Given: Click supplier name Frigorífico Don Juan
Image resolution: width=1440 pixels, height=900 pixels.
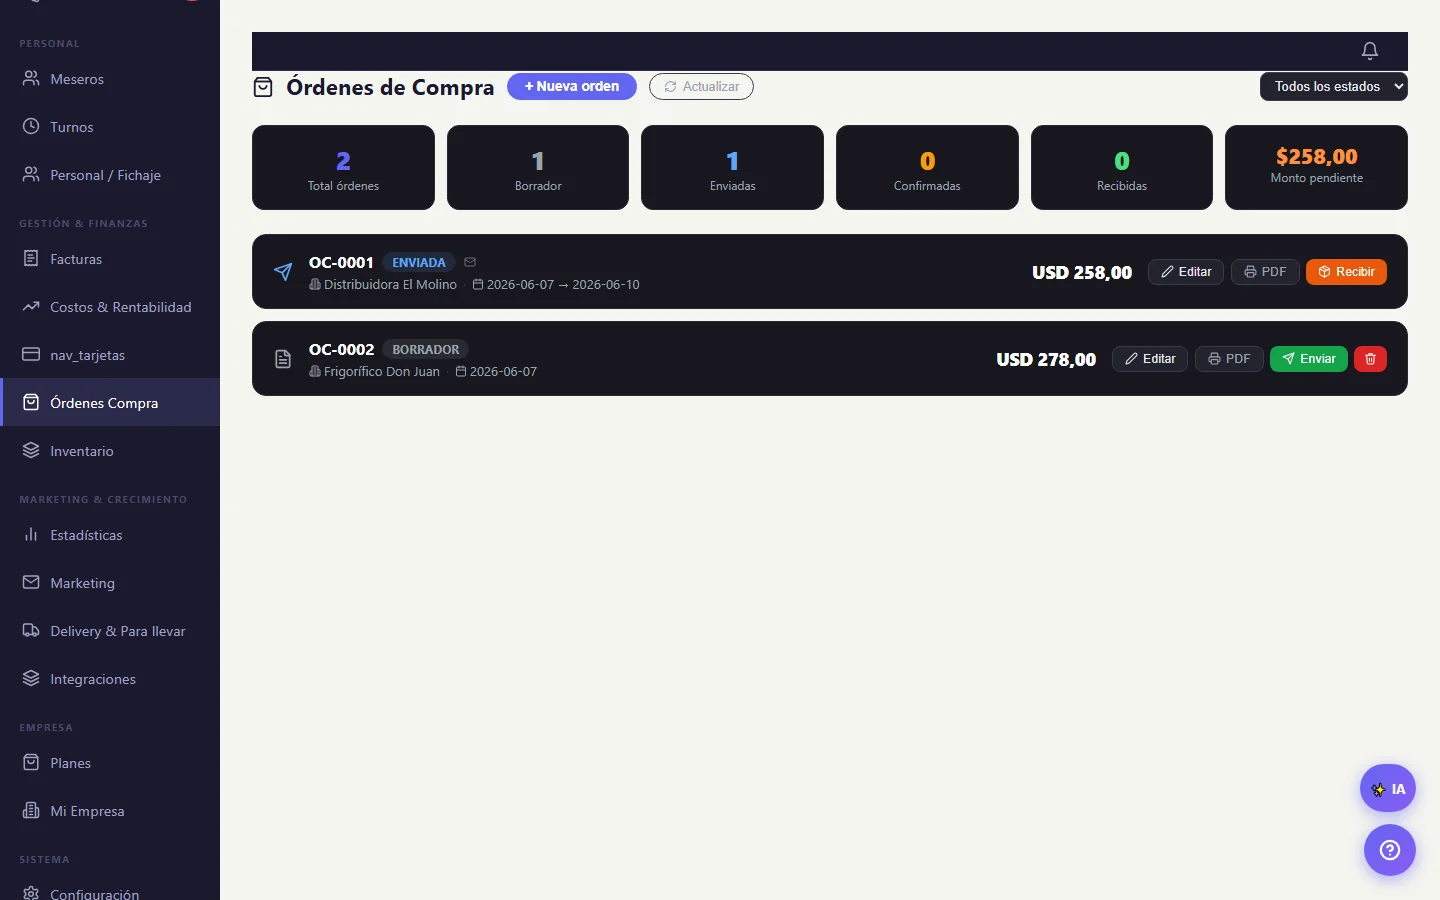Looking at the screenshot, I should click(382, 372).
